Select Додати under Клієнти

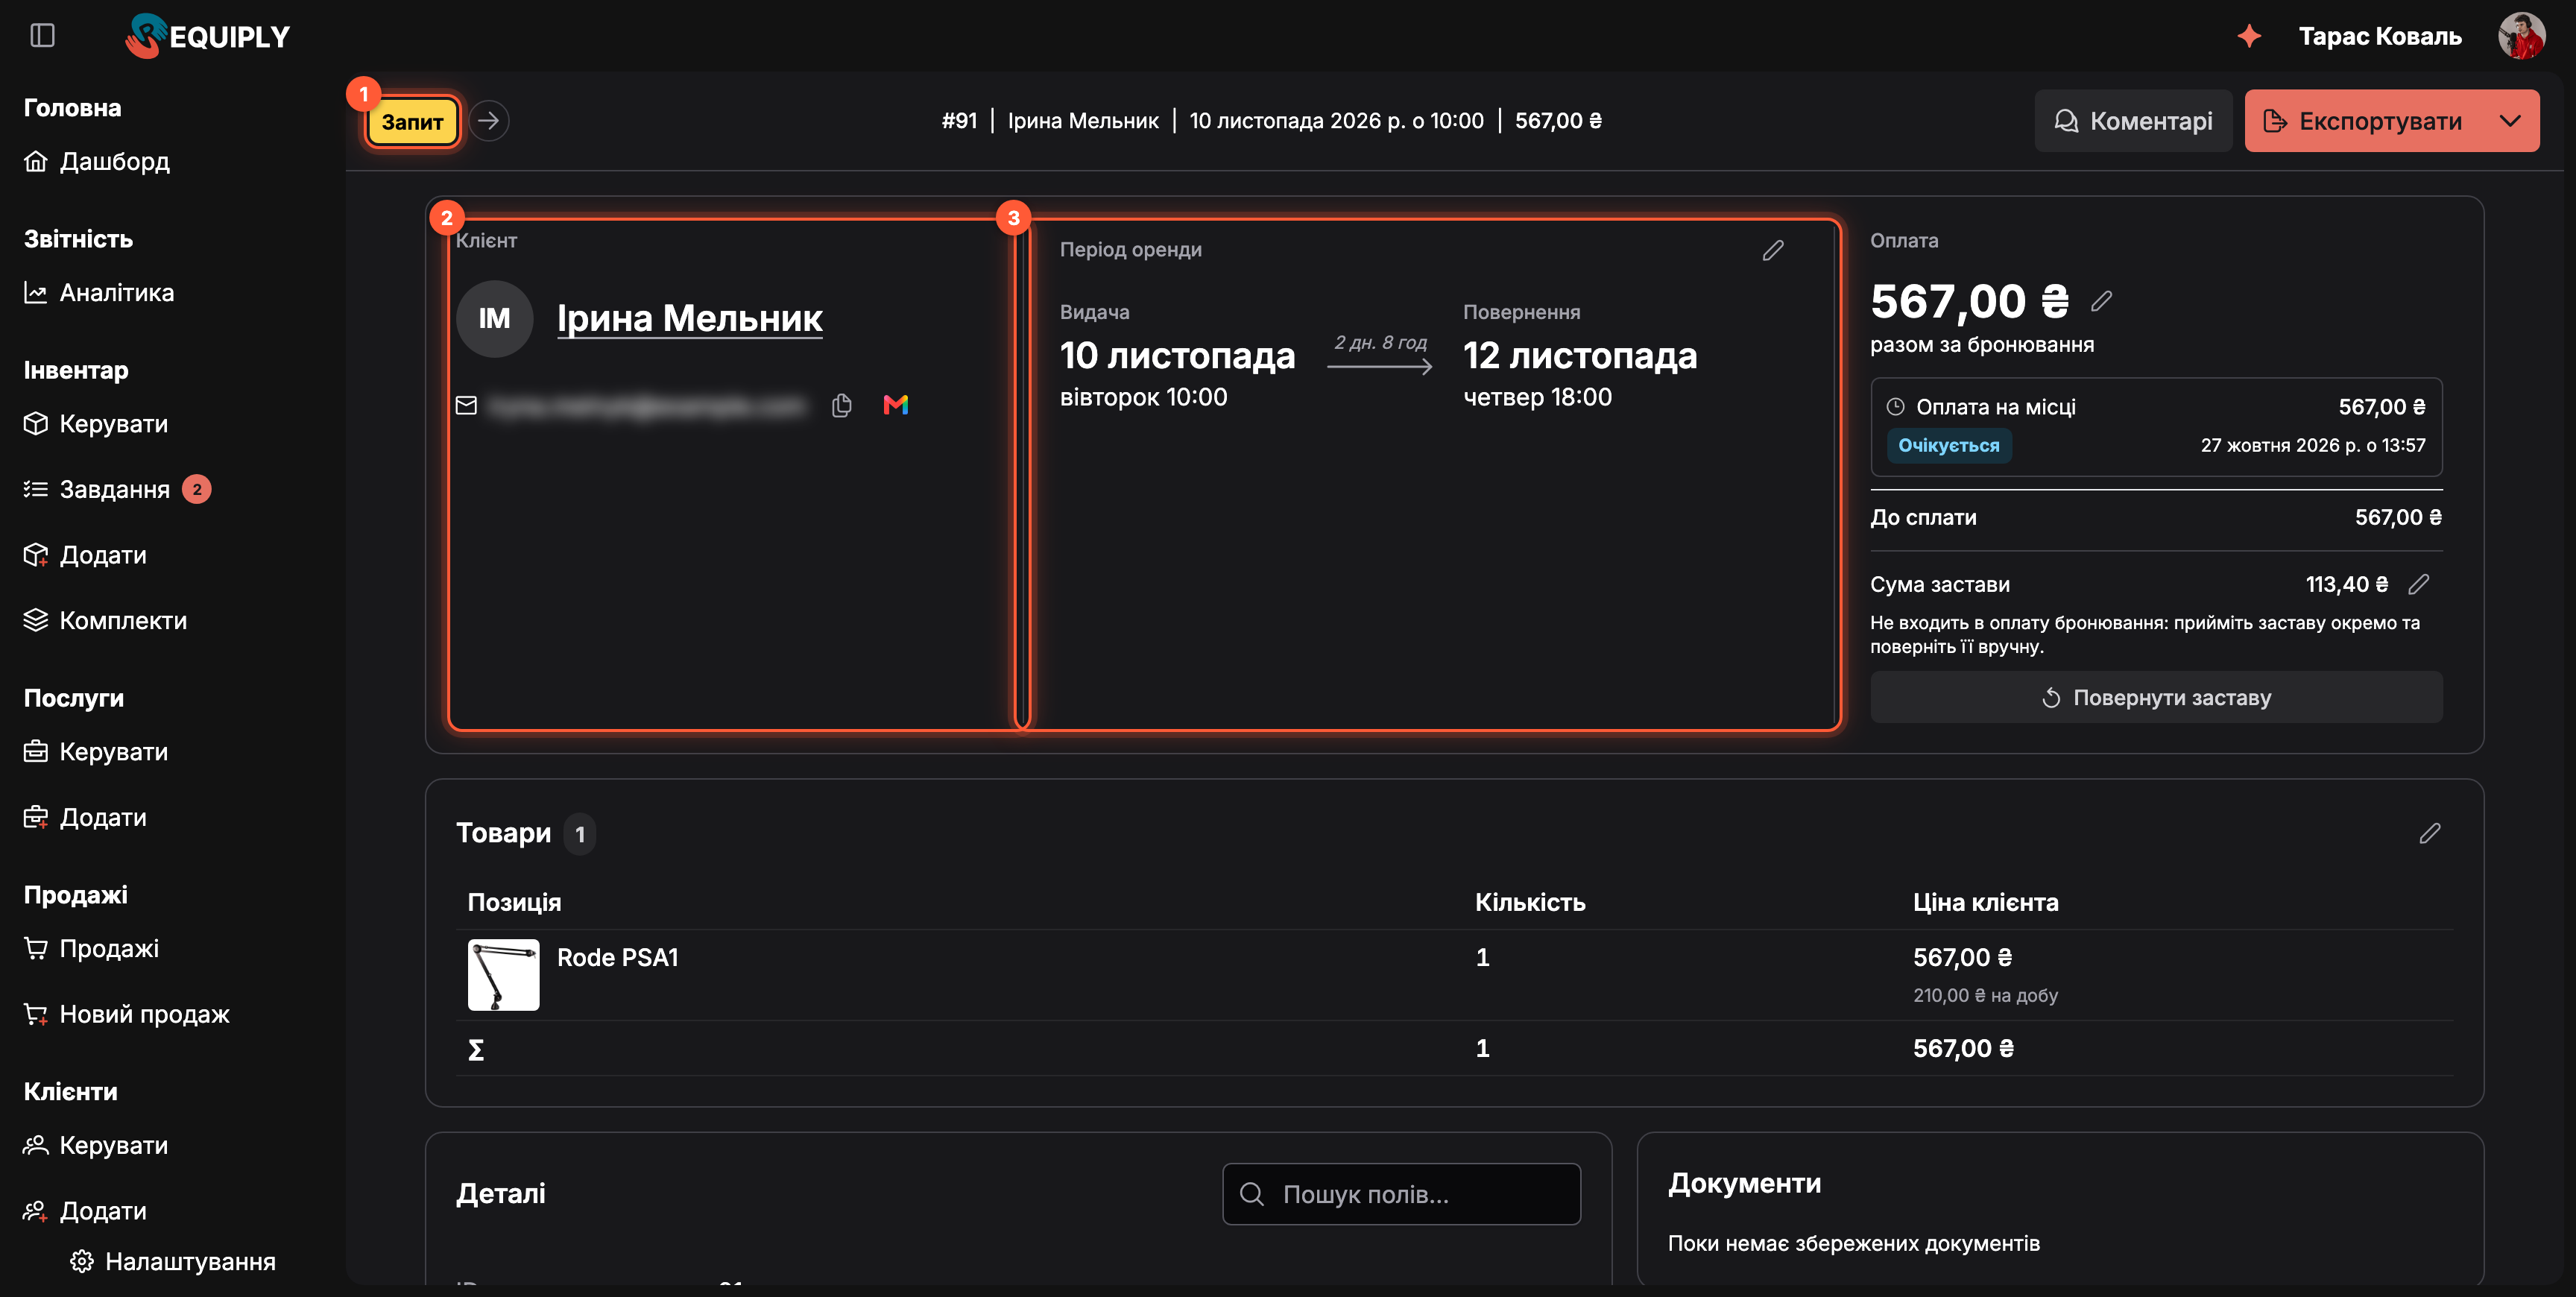[85, 1212]
